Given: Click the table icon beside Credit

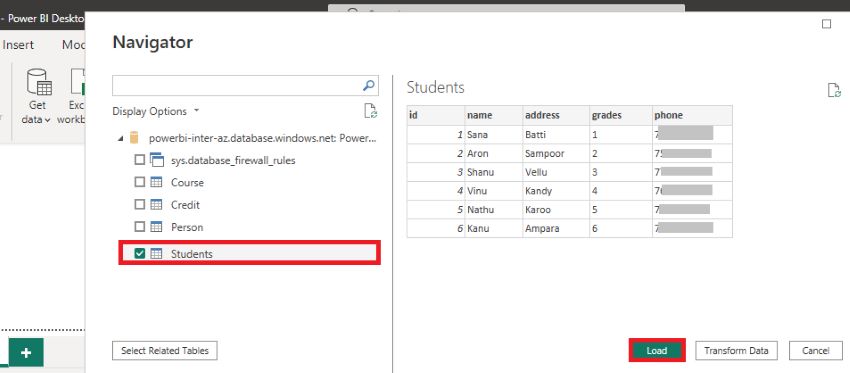Looking at the screenshot, I should 156,205.
